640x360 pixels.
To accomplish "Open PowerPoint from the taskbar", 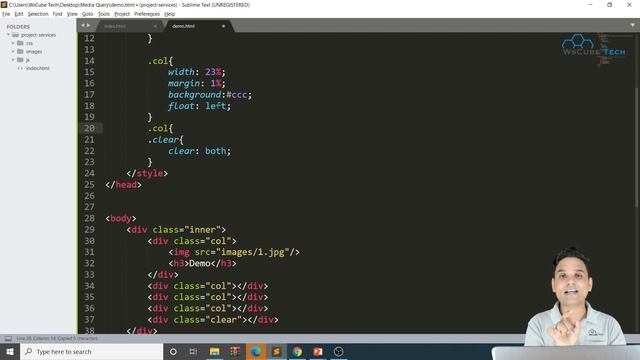I will 318,352.
